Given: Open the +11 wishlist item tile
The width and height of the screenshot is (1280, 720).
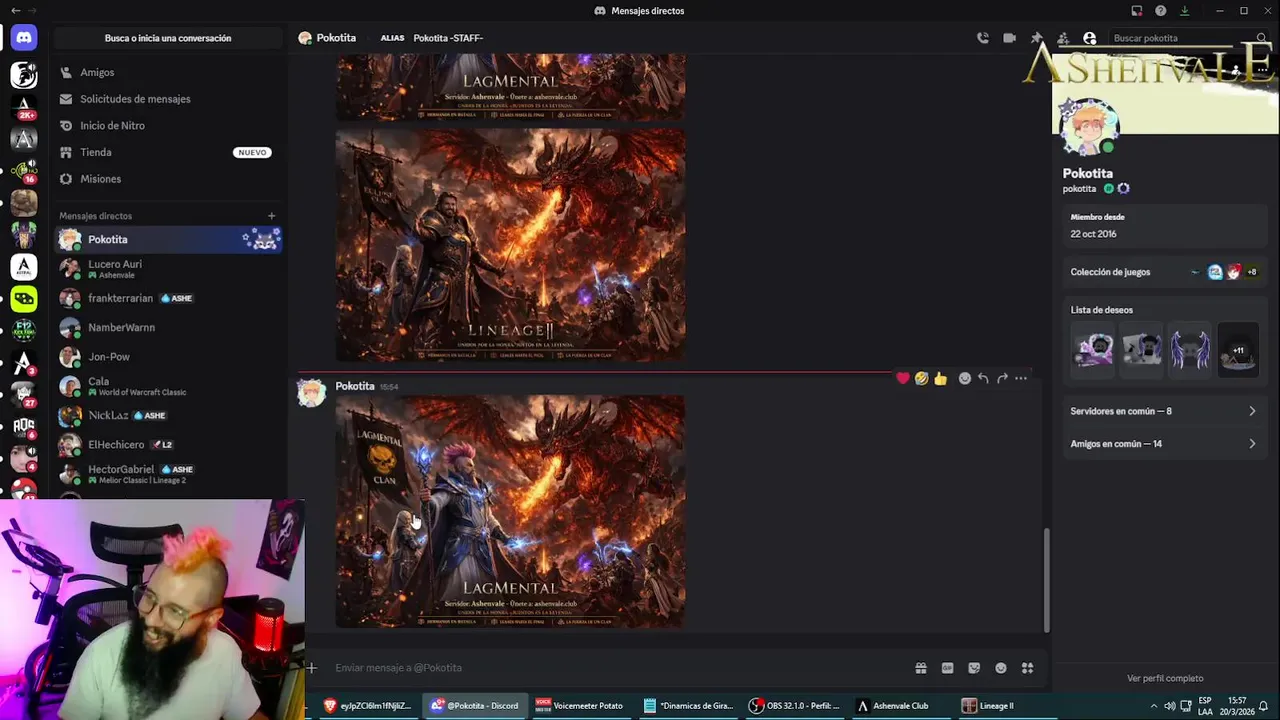Looking at the screenshot, I should pyautogui.click(x=1238, y=350).
